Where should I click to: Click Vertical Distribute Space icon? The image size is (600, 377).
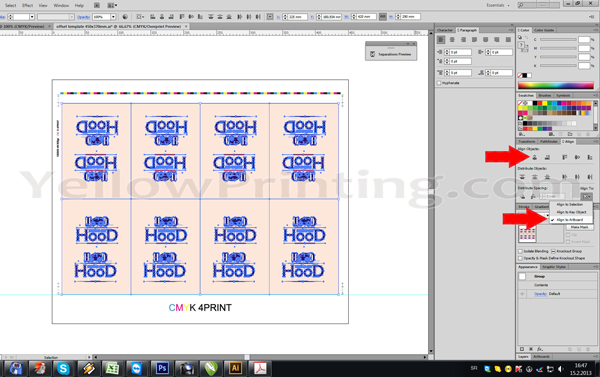[523, 196]
